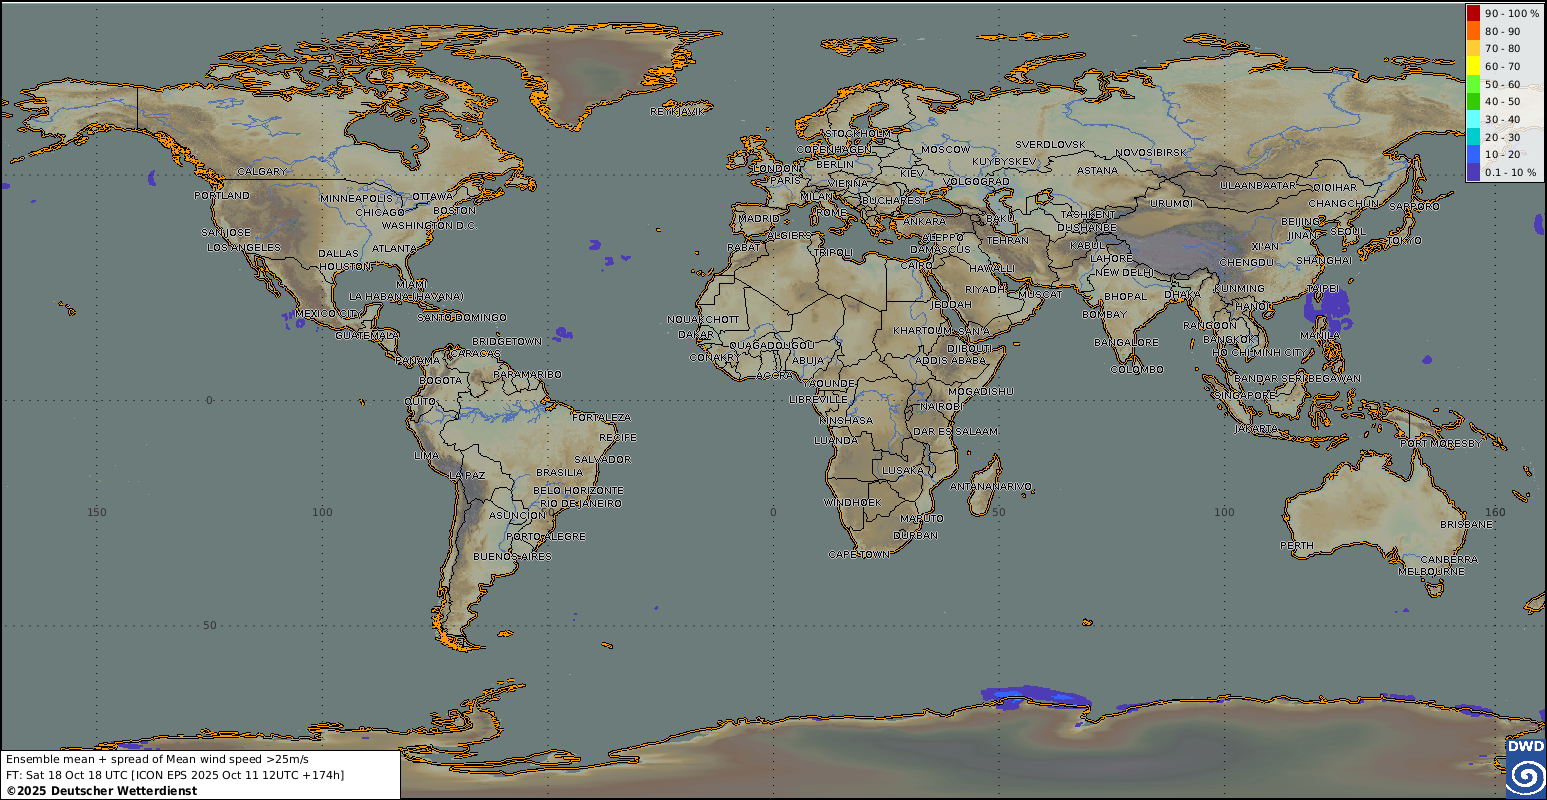The image size is (1547, 800).
Task: Click the PERTH label in Australia
Action: pos(1297,545)
